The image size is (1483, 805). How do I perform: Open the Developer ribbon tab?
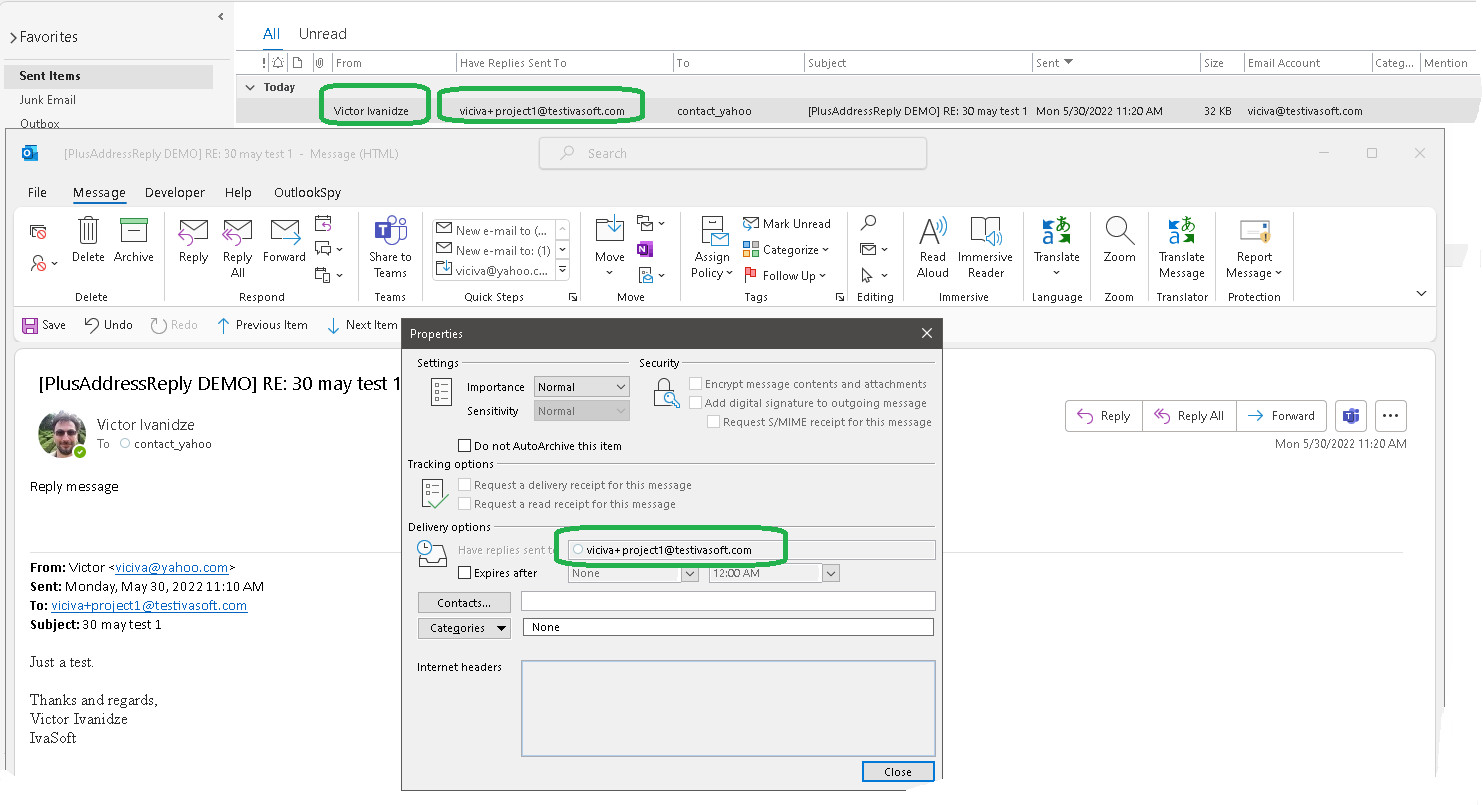pyautogui.click(x=175, y=193)
